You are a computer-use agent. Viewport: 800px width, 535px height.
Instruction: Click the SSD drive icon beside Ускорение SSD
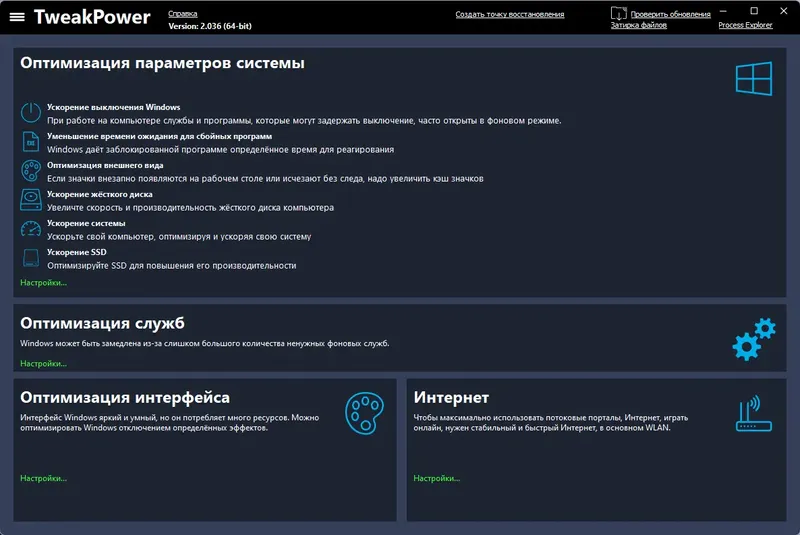pos(31,258)
